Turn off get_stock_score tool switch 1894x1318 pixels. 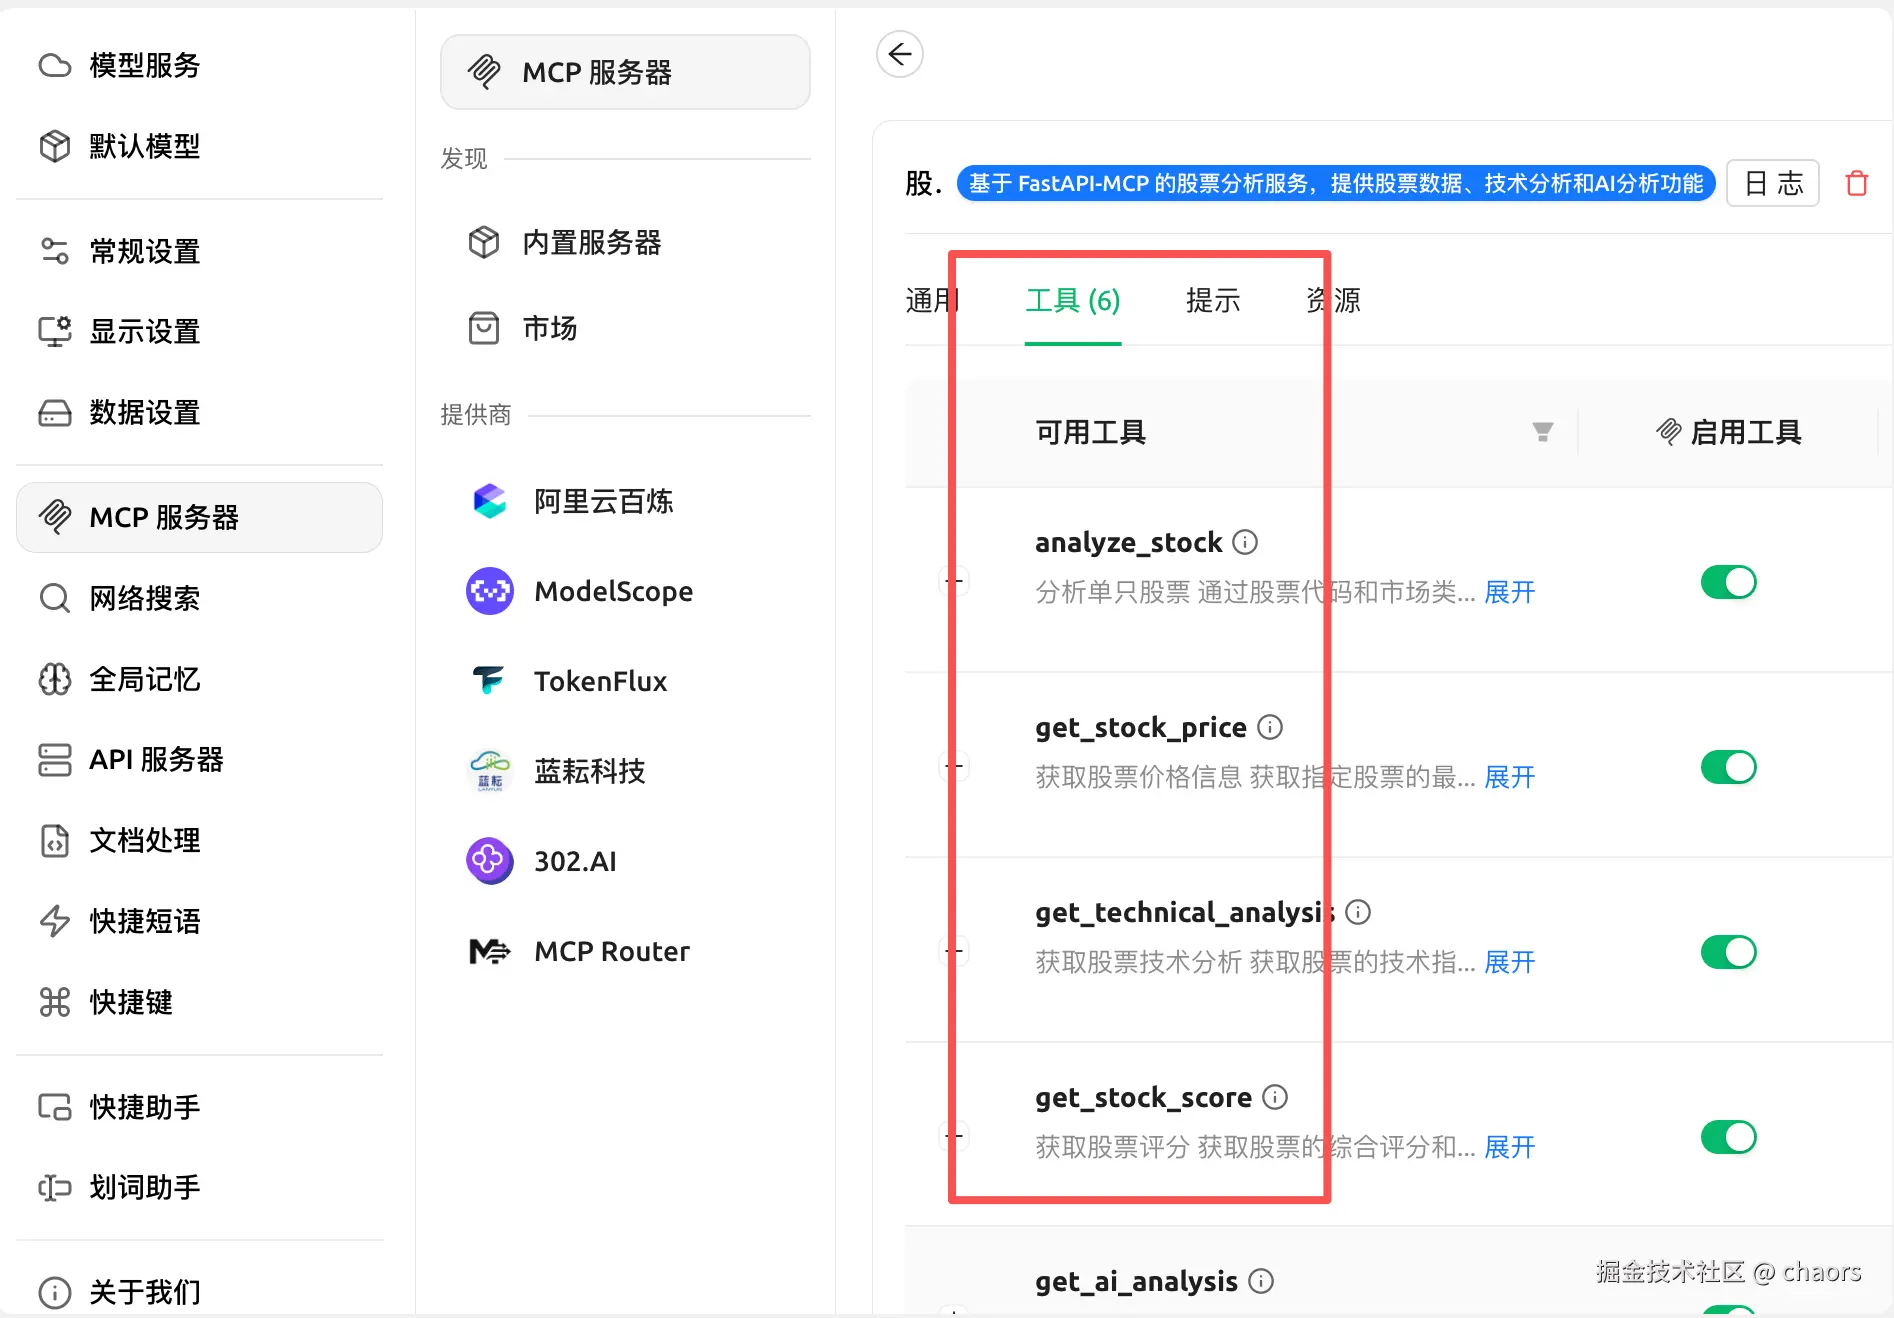pyautogui.click(x=1728, y=1137)
